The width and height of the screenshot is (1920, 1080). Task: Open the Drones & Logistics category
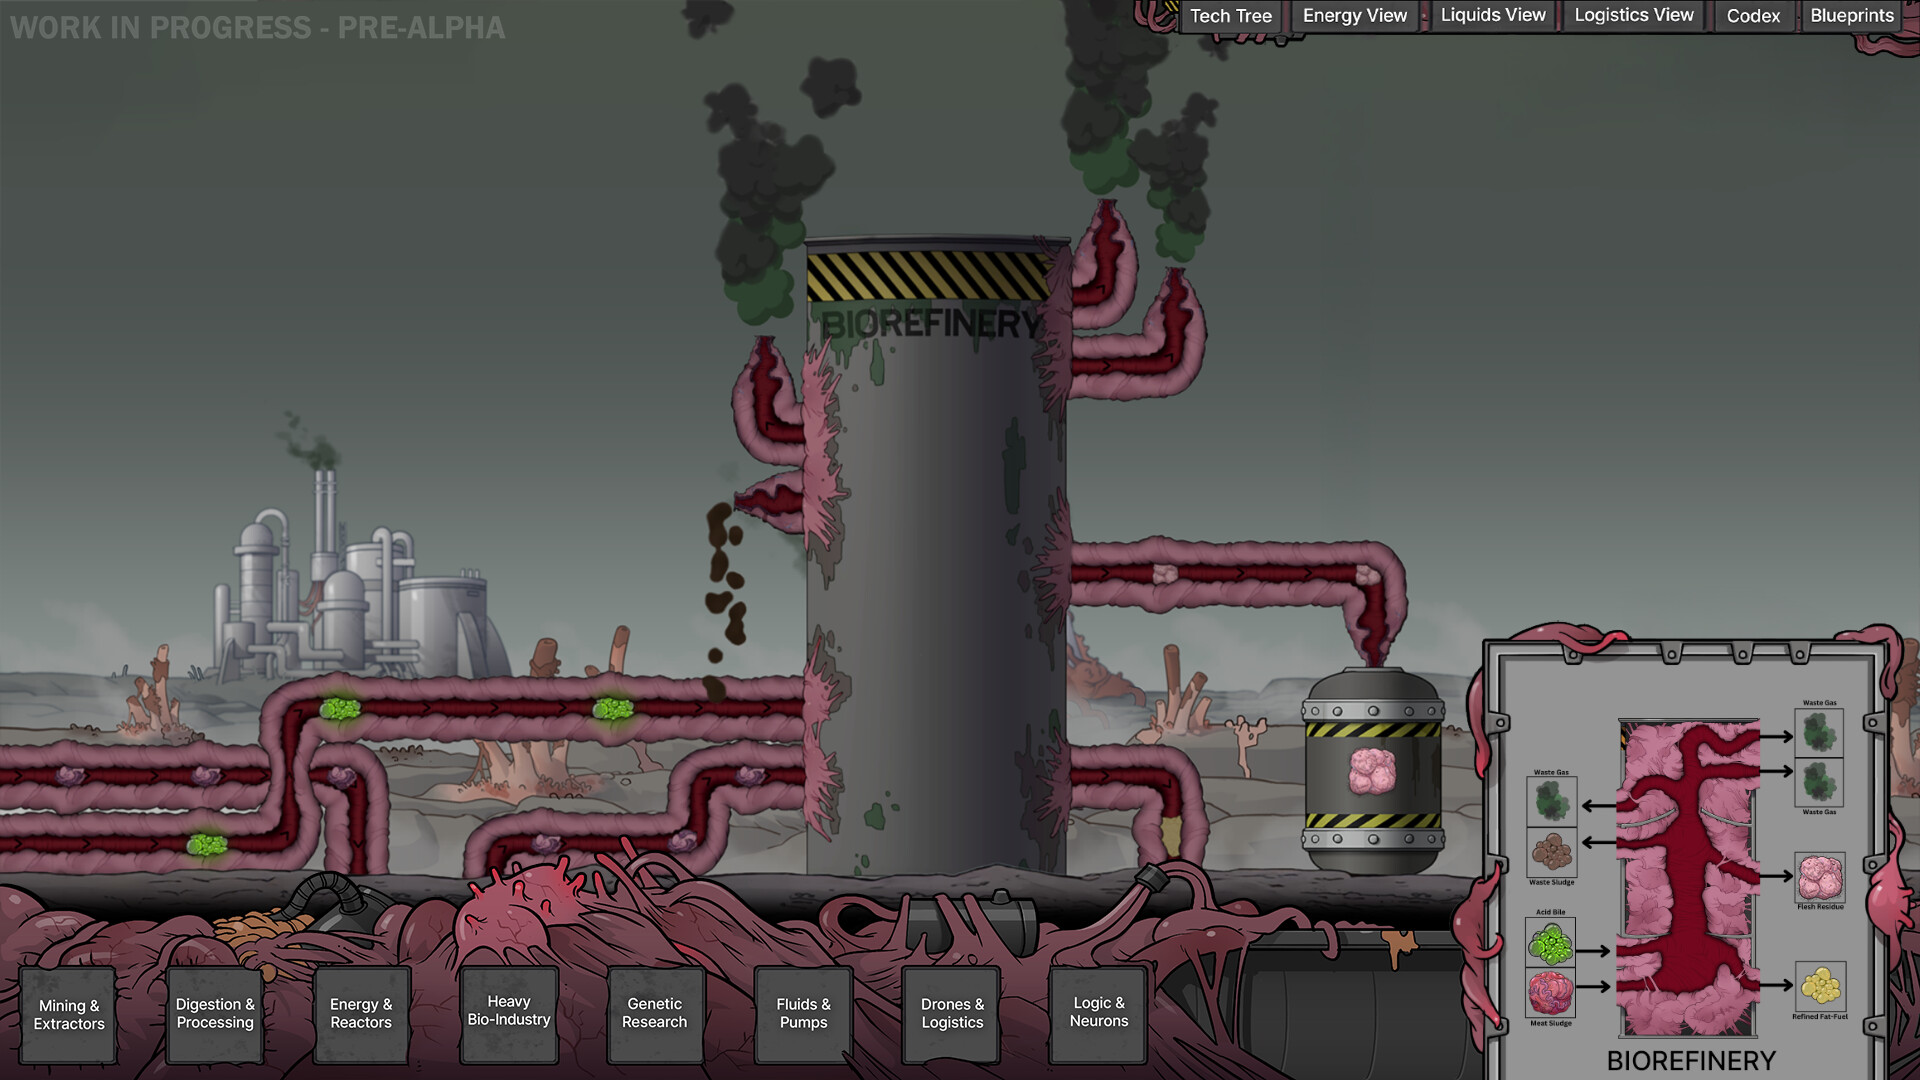point(951,1013)
